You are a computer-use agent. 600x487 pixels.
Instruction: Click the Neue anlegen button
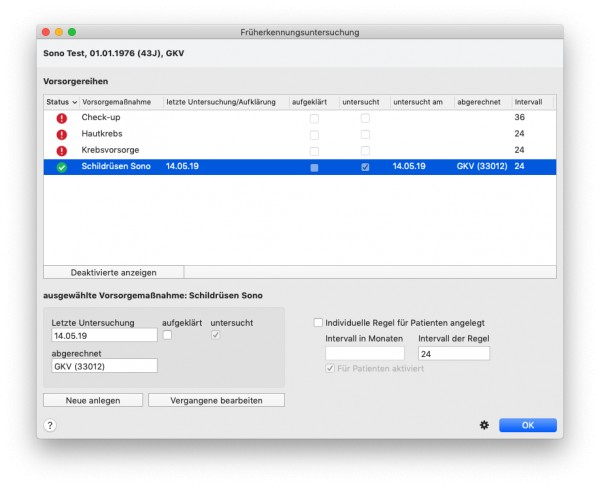click(93, 400)
